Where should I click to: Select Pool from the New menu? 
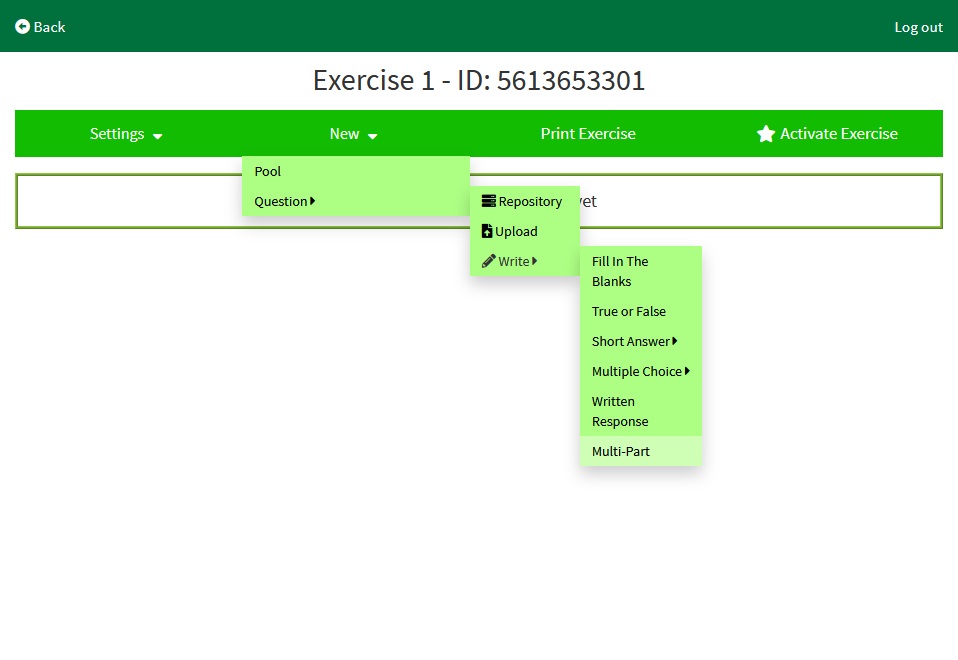tap(268, 171)
